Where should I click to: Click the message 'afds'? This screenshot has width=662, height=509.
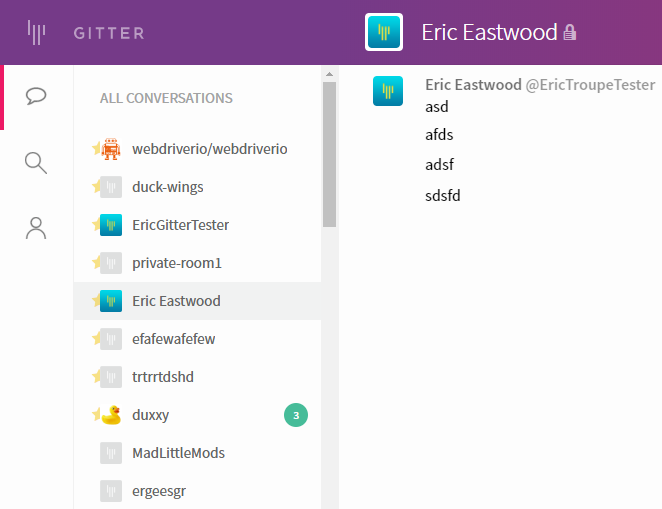point(439,135)
